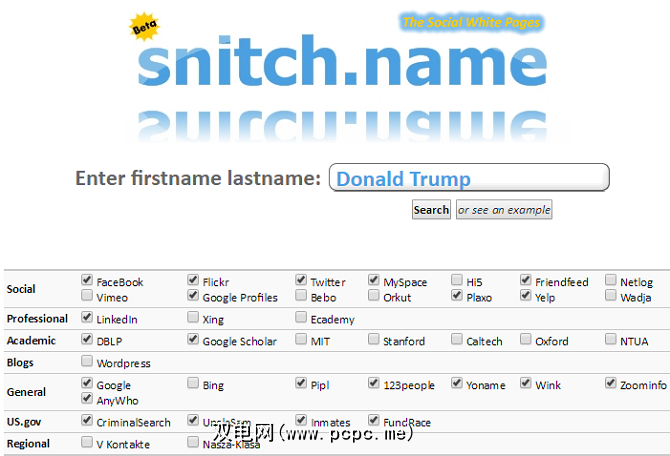This screenshot has height=456, width=670.
Task: Check the Ecademy checkbox
Action: (x=301, y=317)
